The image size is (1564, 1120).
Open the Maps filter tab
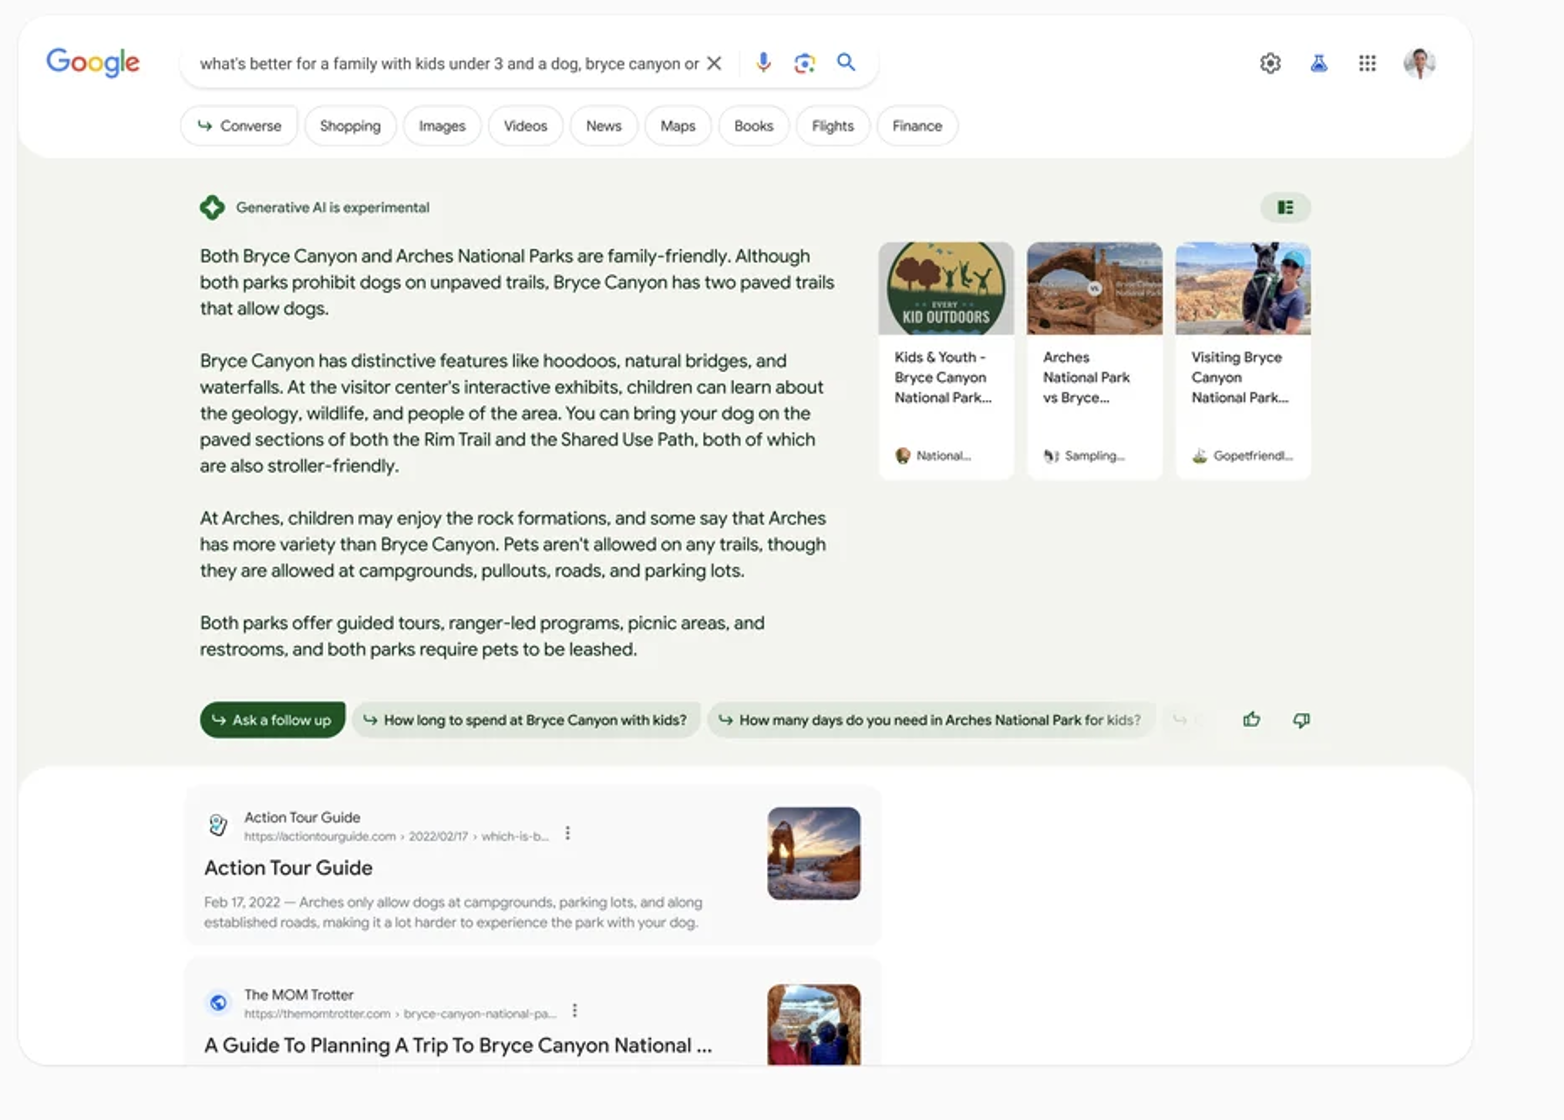tap(678, 126)
